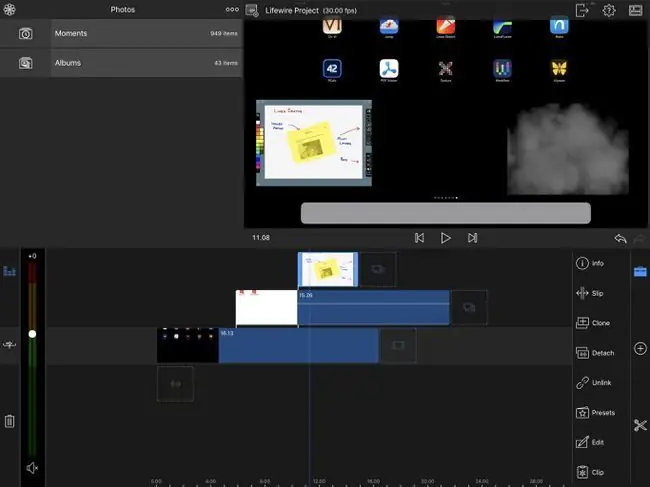The height and width of the screenshot is (487, 650).
Task: Toggle the track link icon at the left
Action: pos(10,344)
